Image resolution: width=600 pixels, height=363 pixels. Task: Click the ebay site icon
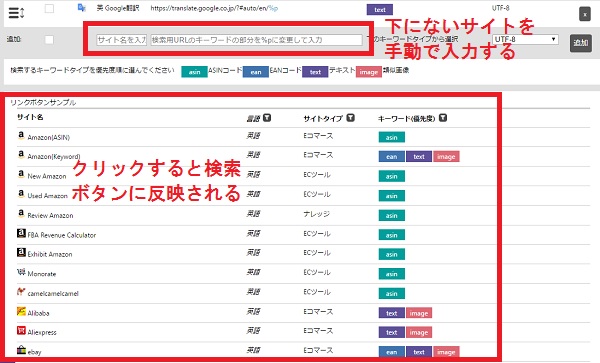tap(21, 350)
